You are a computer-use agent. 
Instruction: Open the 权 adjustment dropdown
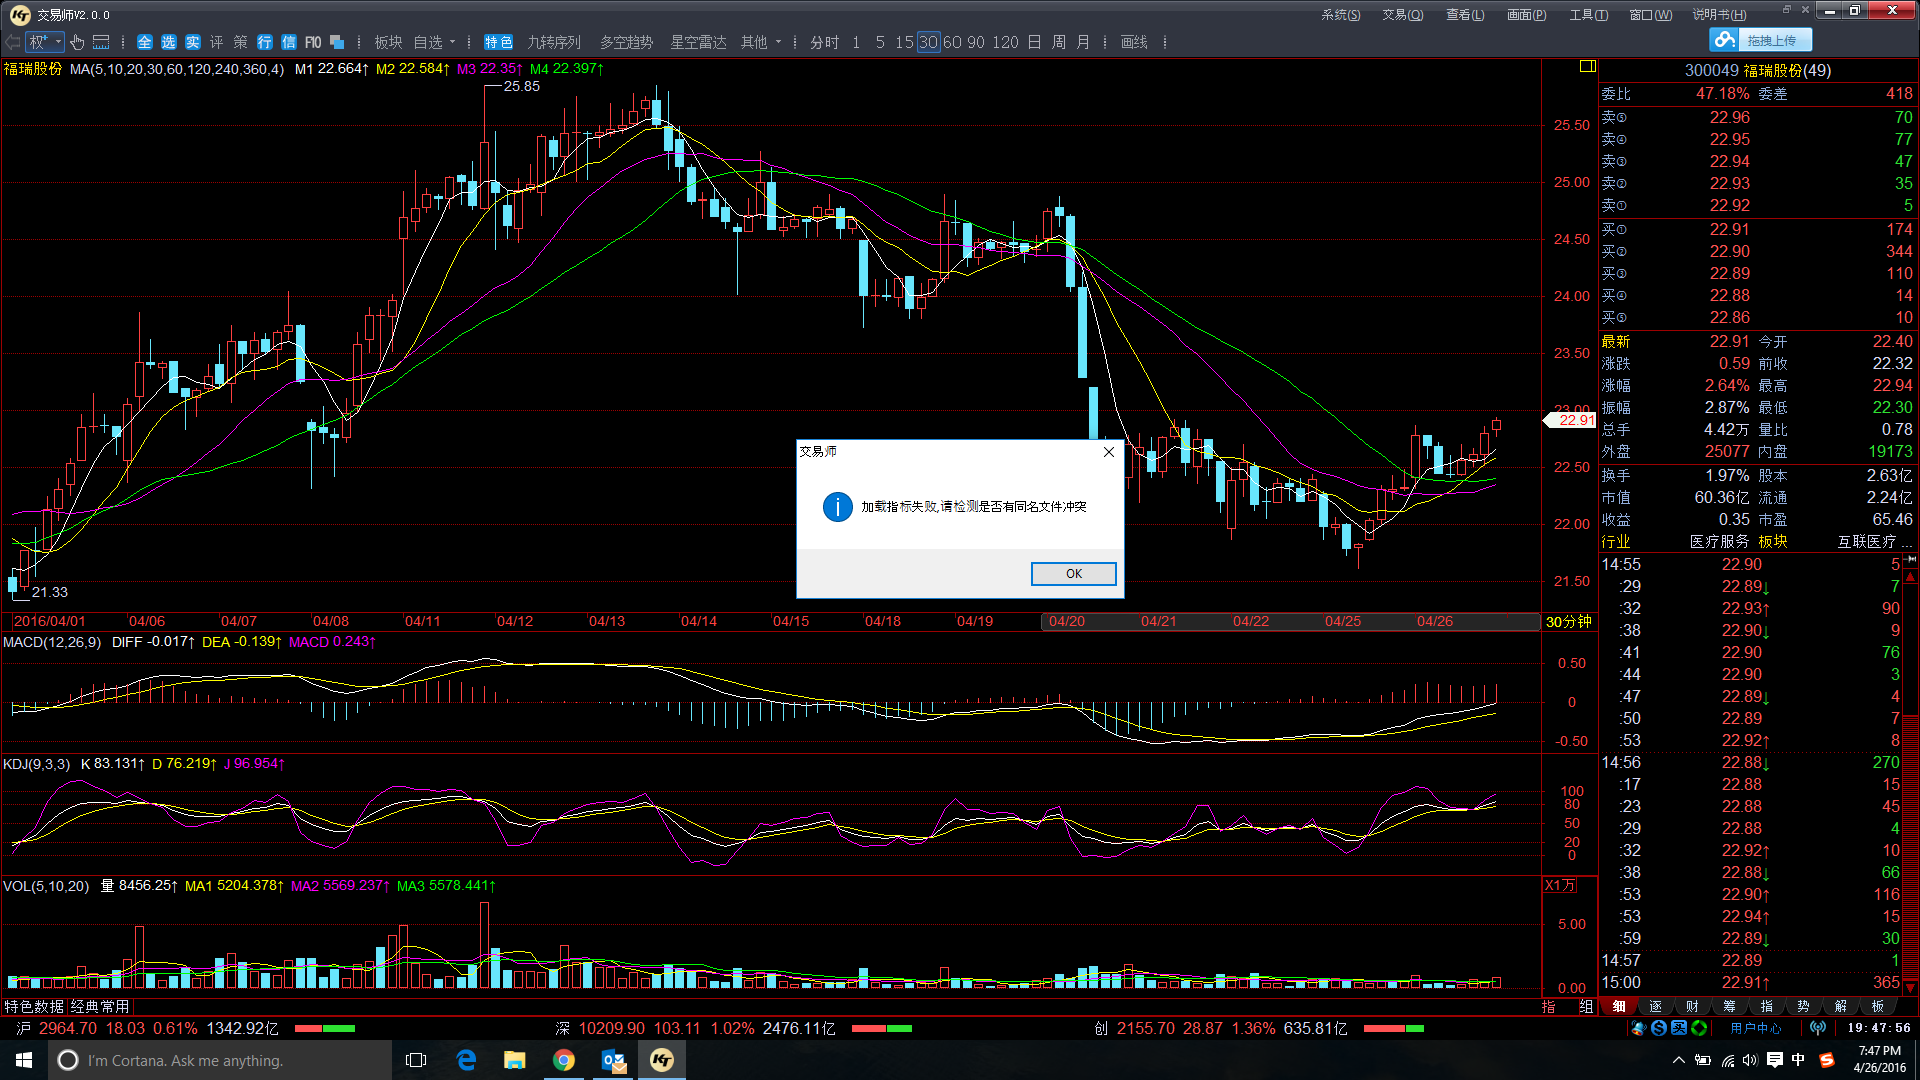coord(45,42)
